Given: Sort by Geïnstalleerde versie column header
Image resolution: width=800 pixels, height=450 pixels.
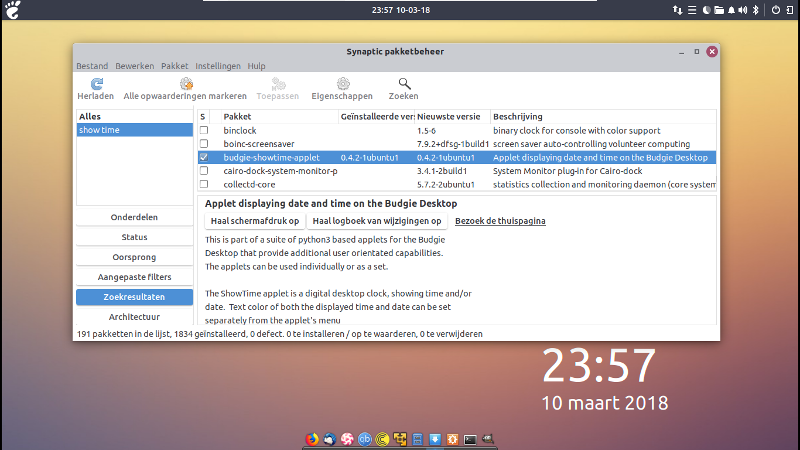Looking at the screenshot, I should [x=377, y=116].
